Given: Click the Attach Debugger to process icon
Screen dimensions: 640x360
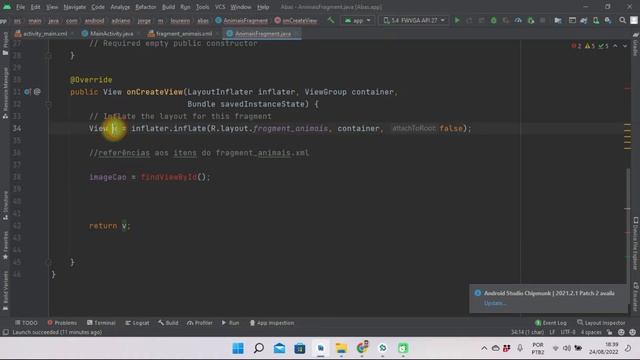Looking at the screenshot, I should [531, 20].
